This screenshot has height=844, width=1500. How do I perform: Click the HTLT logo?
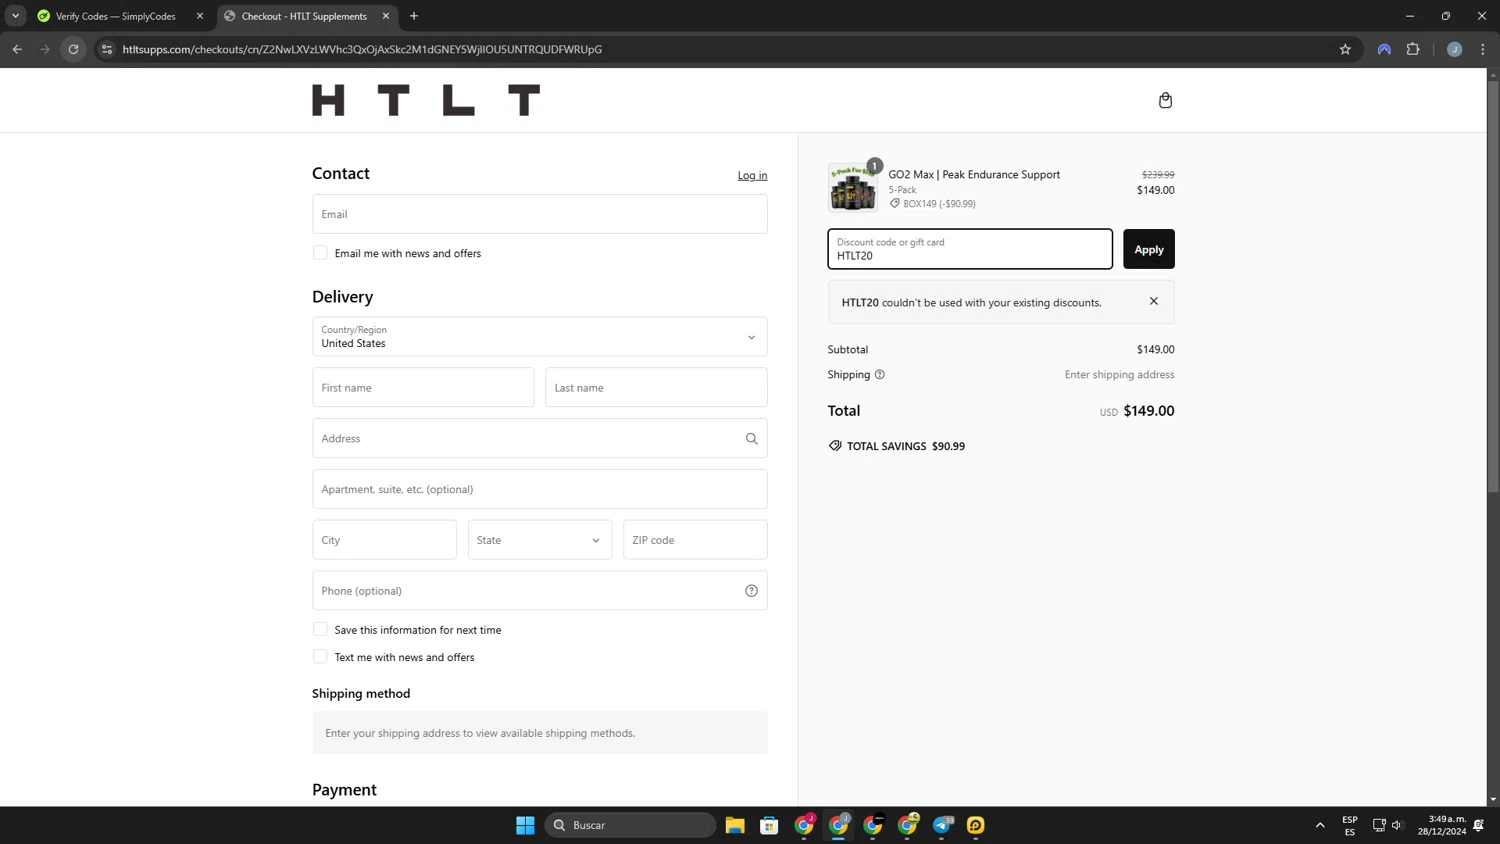[x=426, y=100]
